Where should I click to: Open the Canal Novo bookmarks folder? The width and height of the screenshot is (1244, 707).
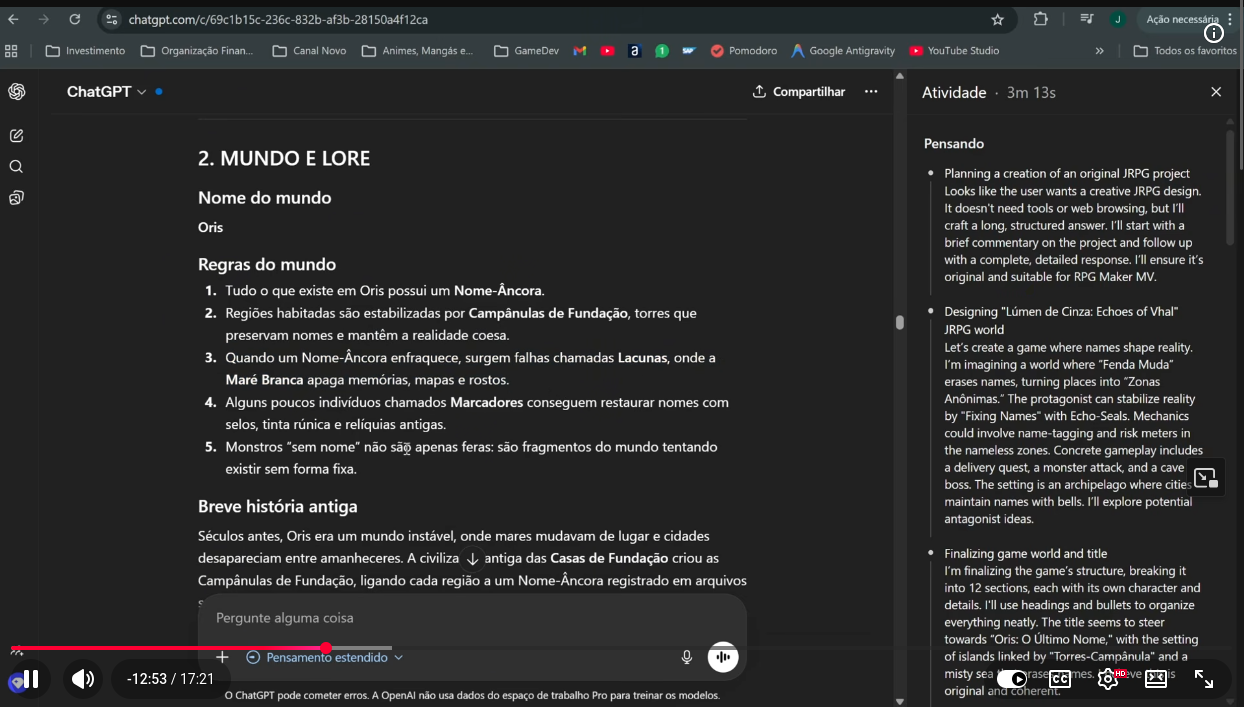(x=308, y=50)
